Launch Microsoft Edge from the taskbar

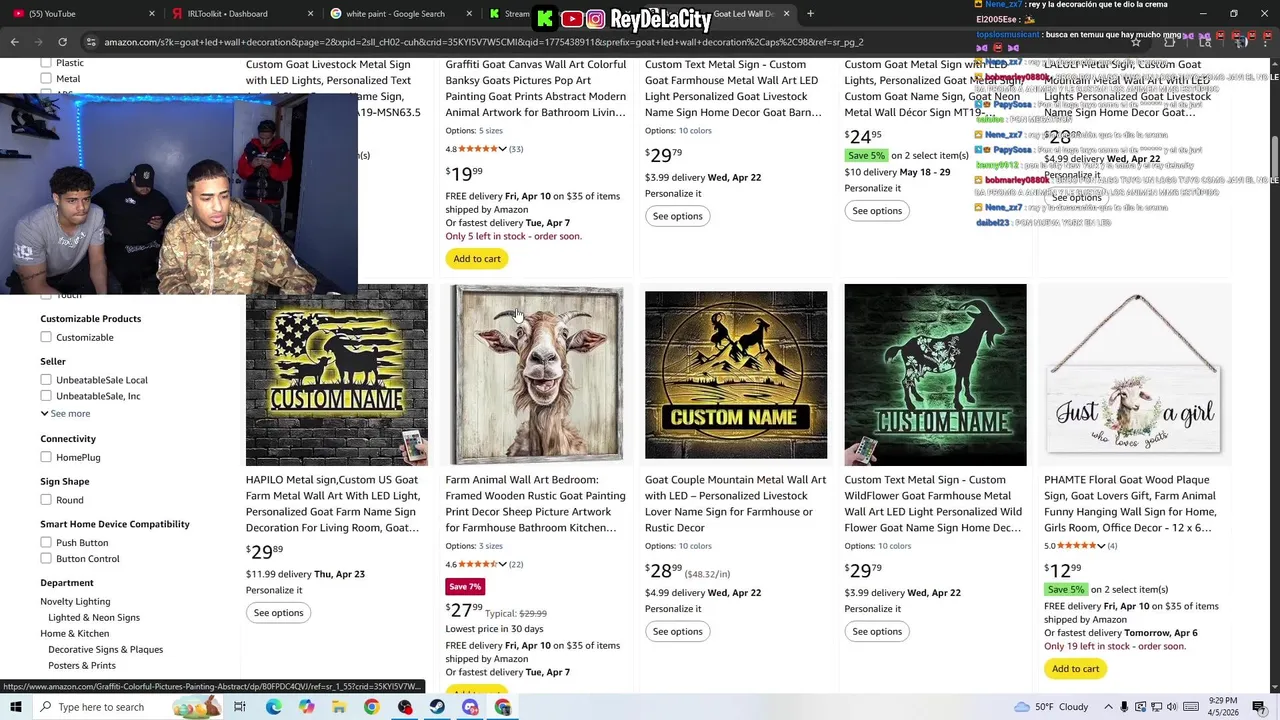(273, 707)
